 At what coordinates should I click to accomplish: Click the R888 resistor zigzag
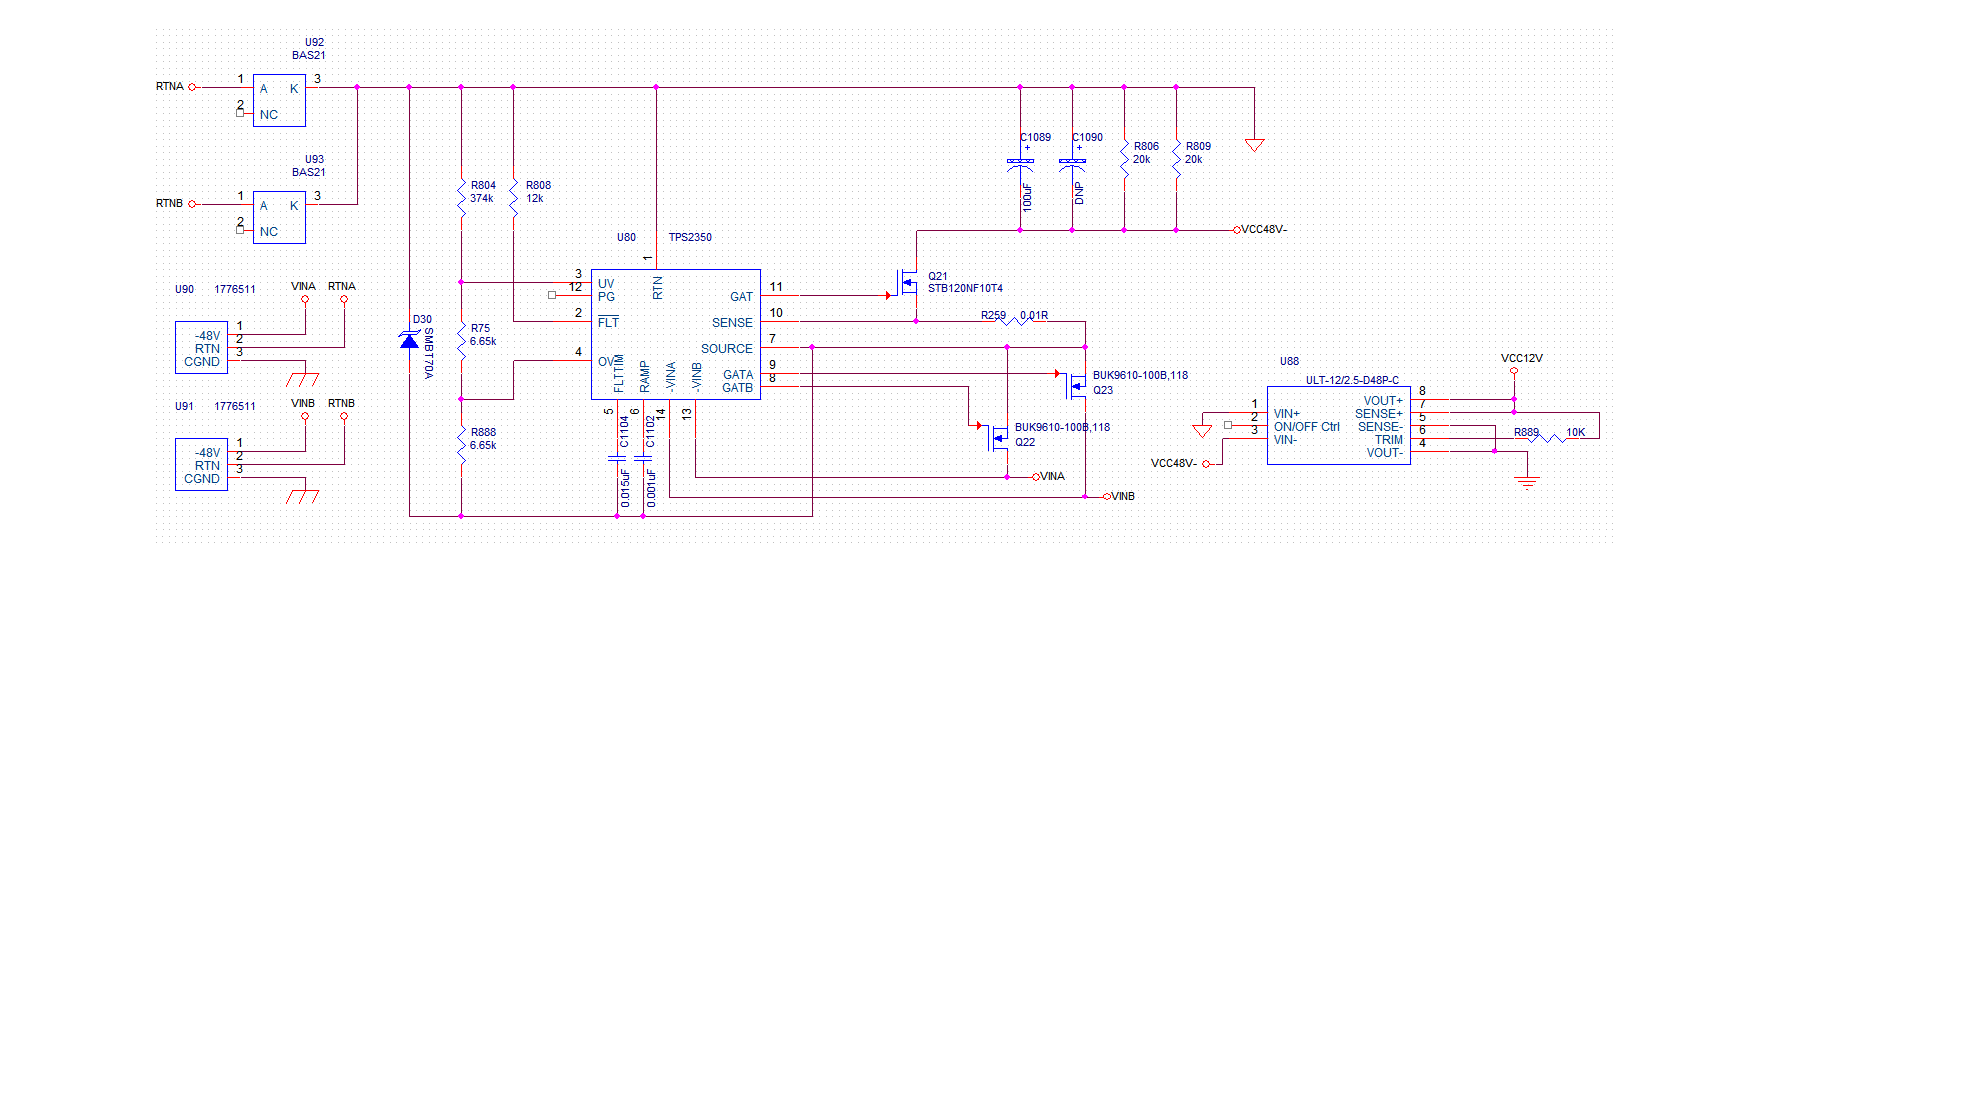tap(461, 446)
